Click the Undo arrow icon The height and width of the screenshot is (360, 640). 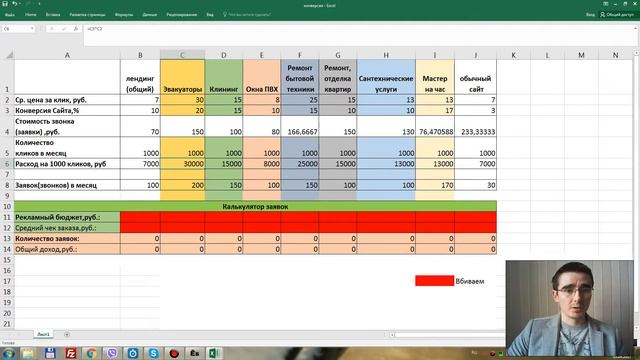(x=14, y=4)
